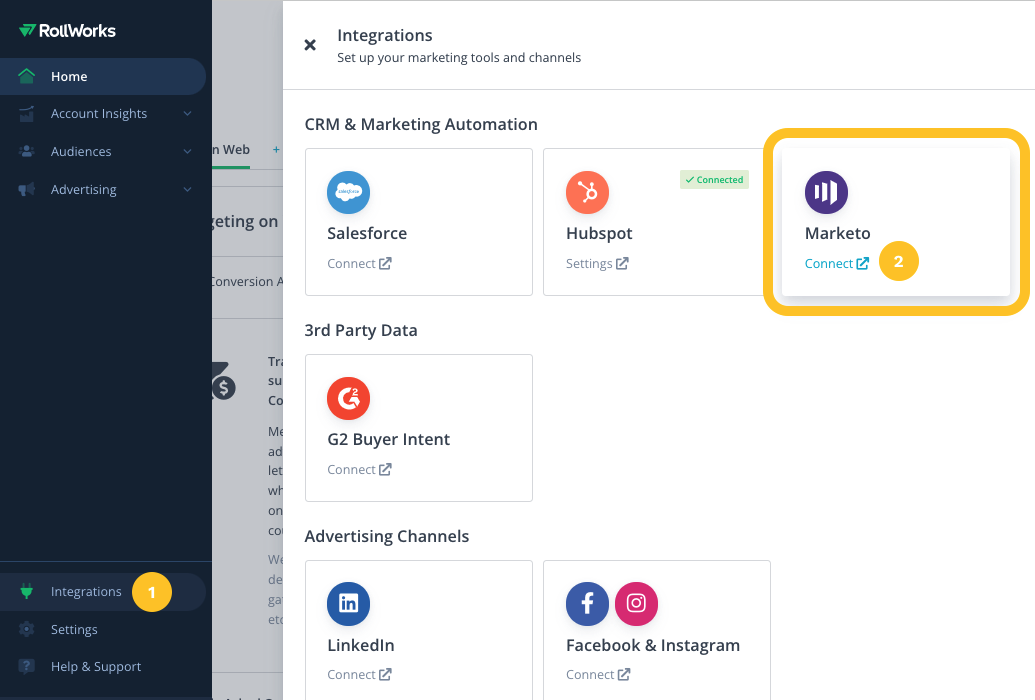Click the Salesforce cloud icon
Viewport: 1035px width, 700px height.
coord(348,192)
